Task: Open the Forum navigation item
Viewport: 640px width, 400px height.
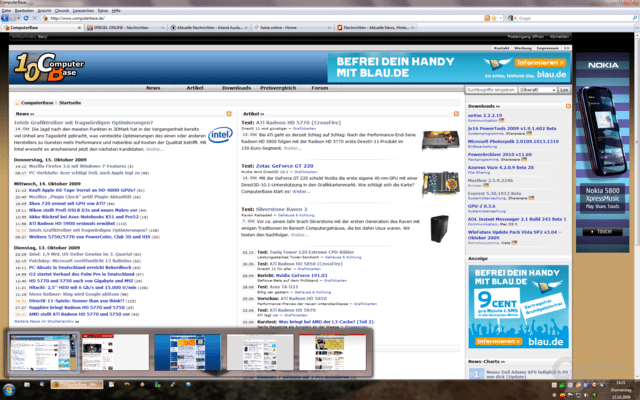Action: pos(320,88)
